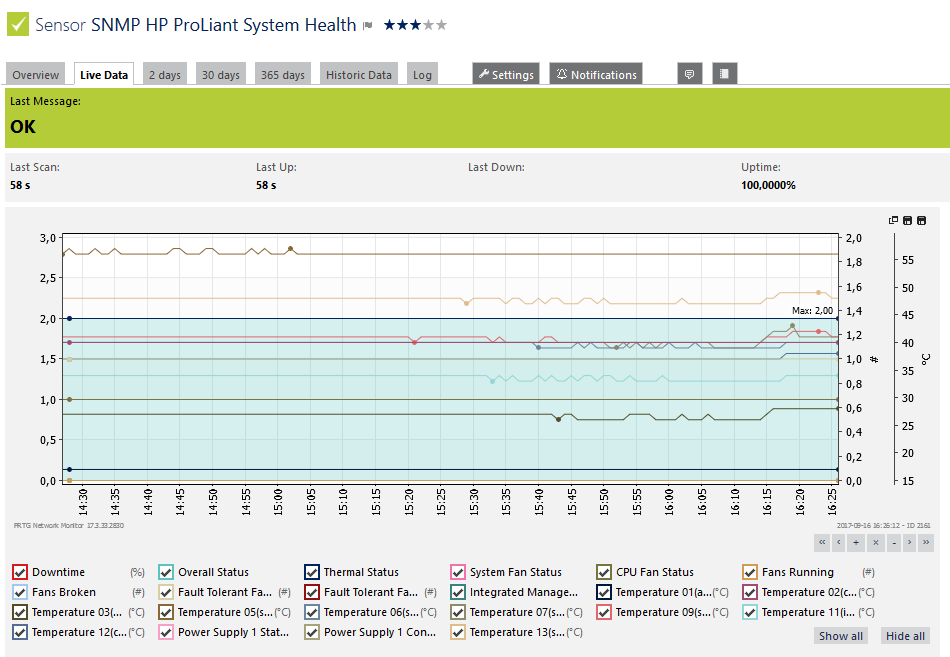Screen dimensions: 950x657
Task: Reset graph zoom with × button
Action: (x=875, y=542)
